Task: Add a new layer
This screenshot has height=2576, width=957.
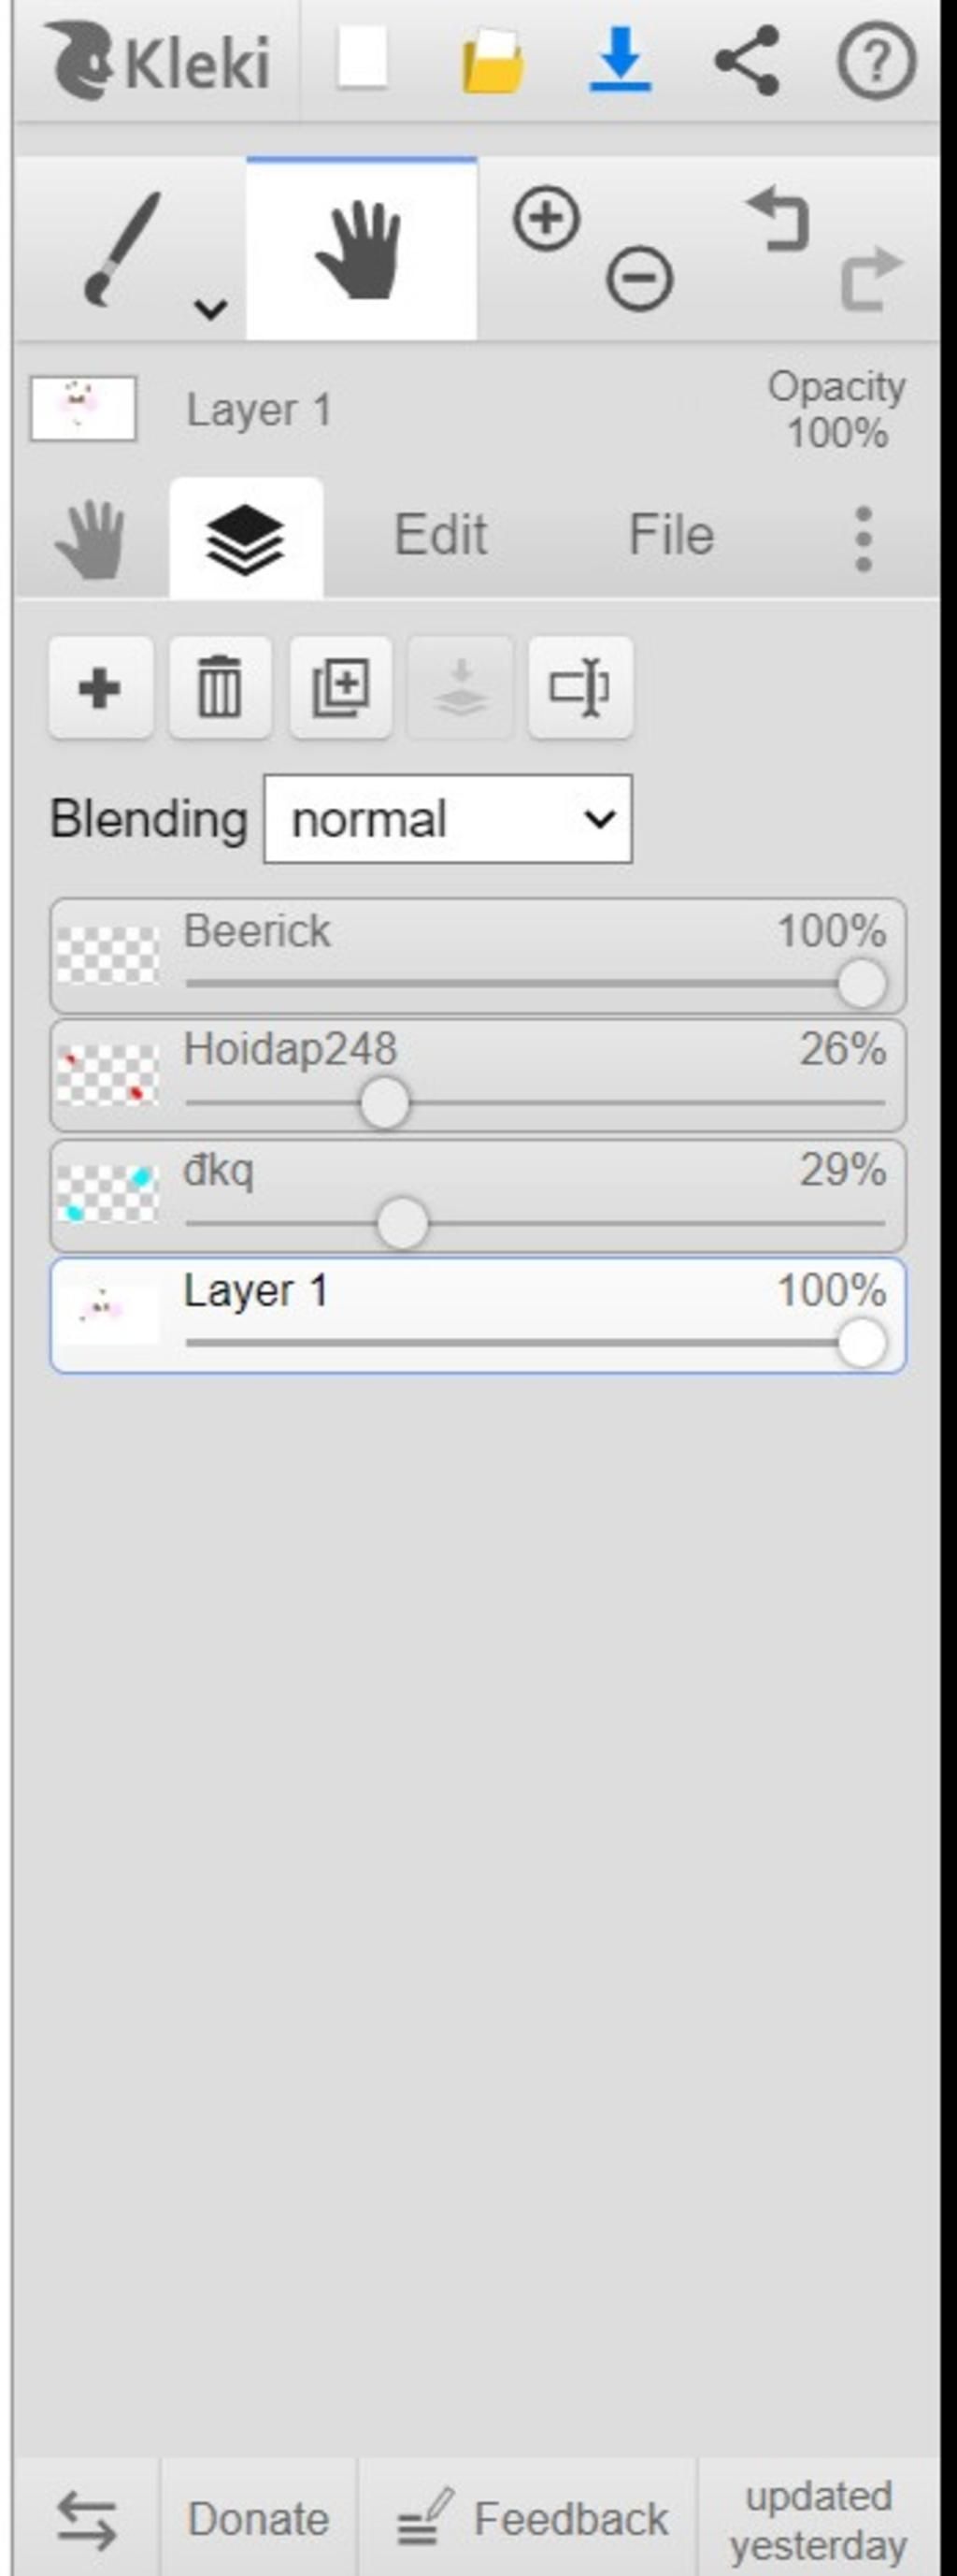Action: point(100,688)
